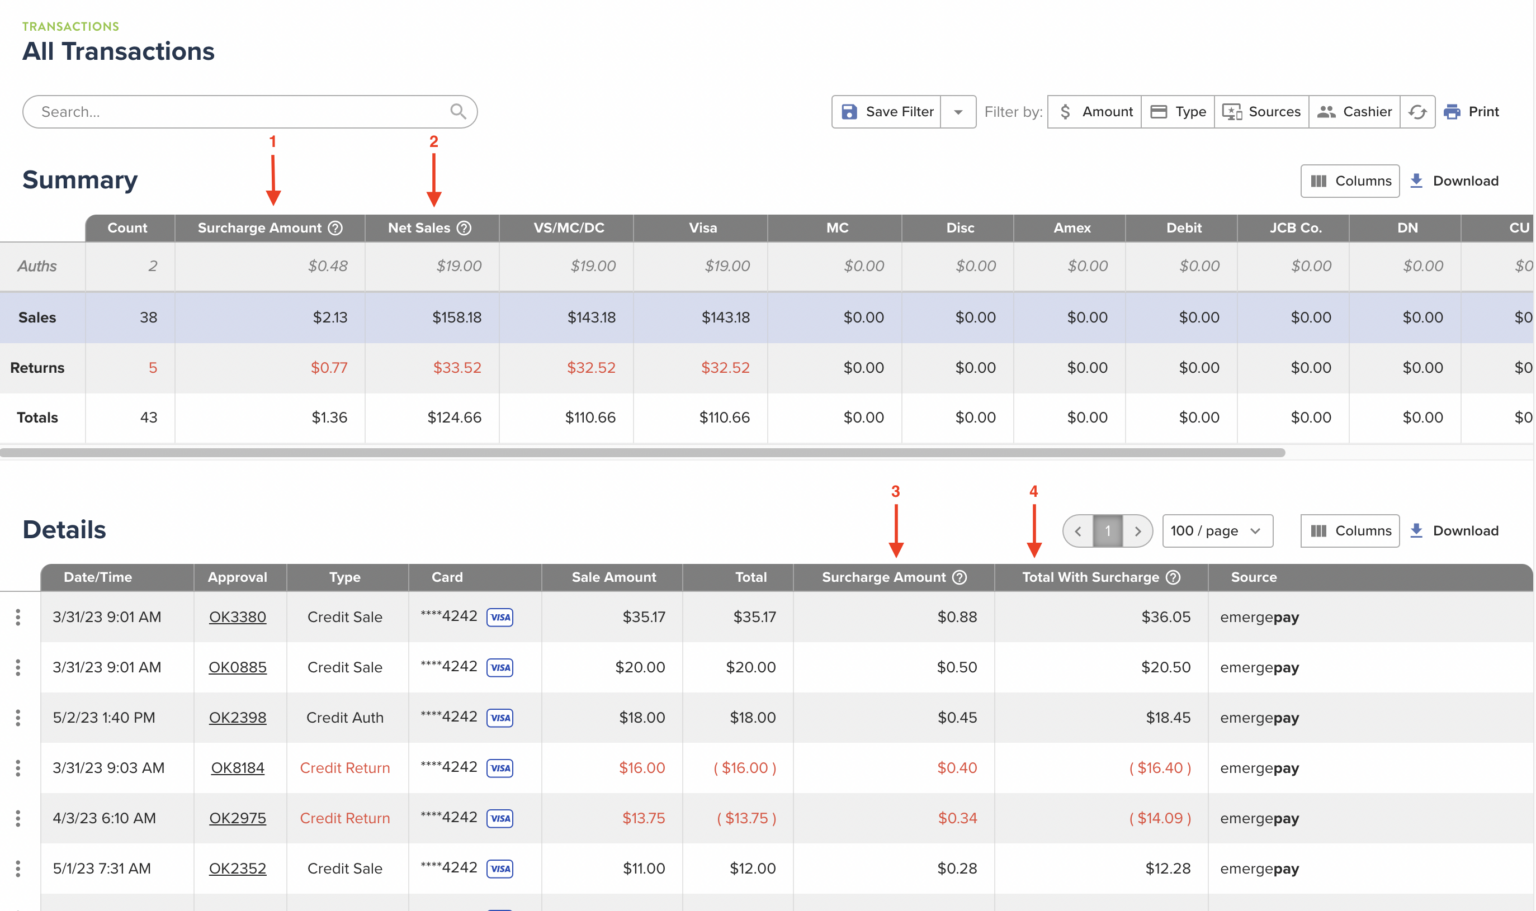Open the Sources filter

point(1261,111)
